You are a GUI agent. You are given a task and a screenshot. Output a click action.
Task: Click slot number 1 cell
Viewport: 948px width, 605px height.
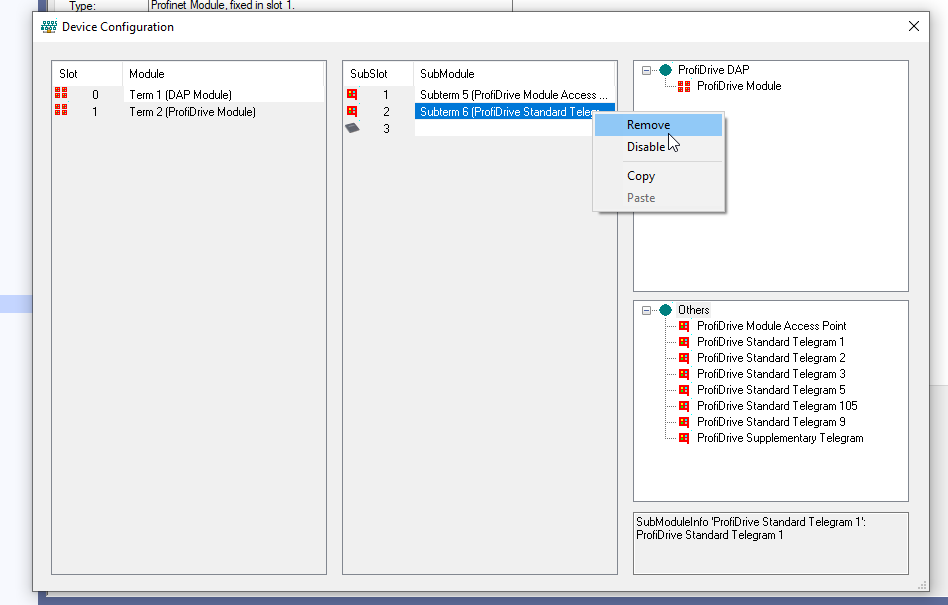pyautogui.click(x=95, y=112)
